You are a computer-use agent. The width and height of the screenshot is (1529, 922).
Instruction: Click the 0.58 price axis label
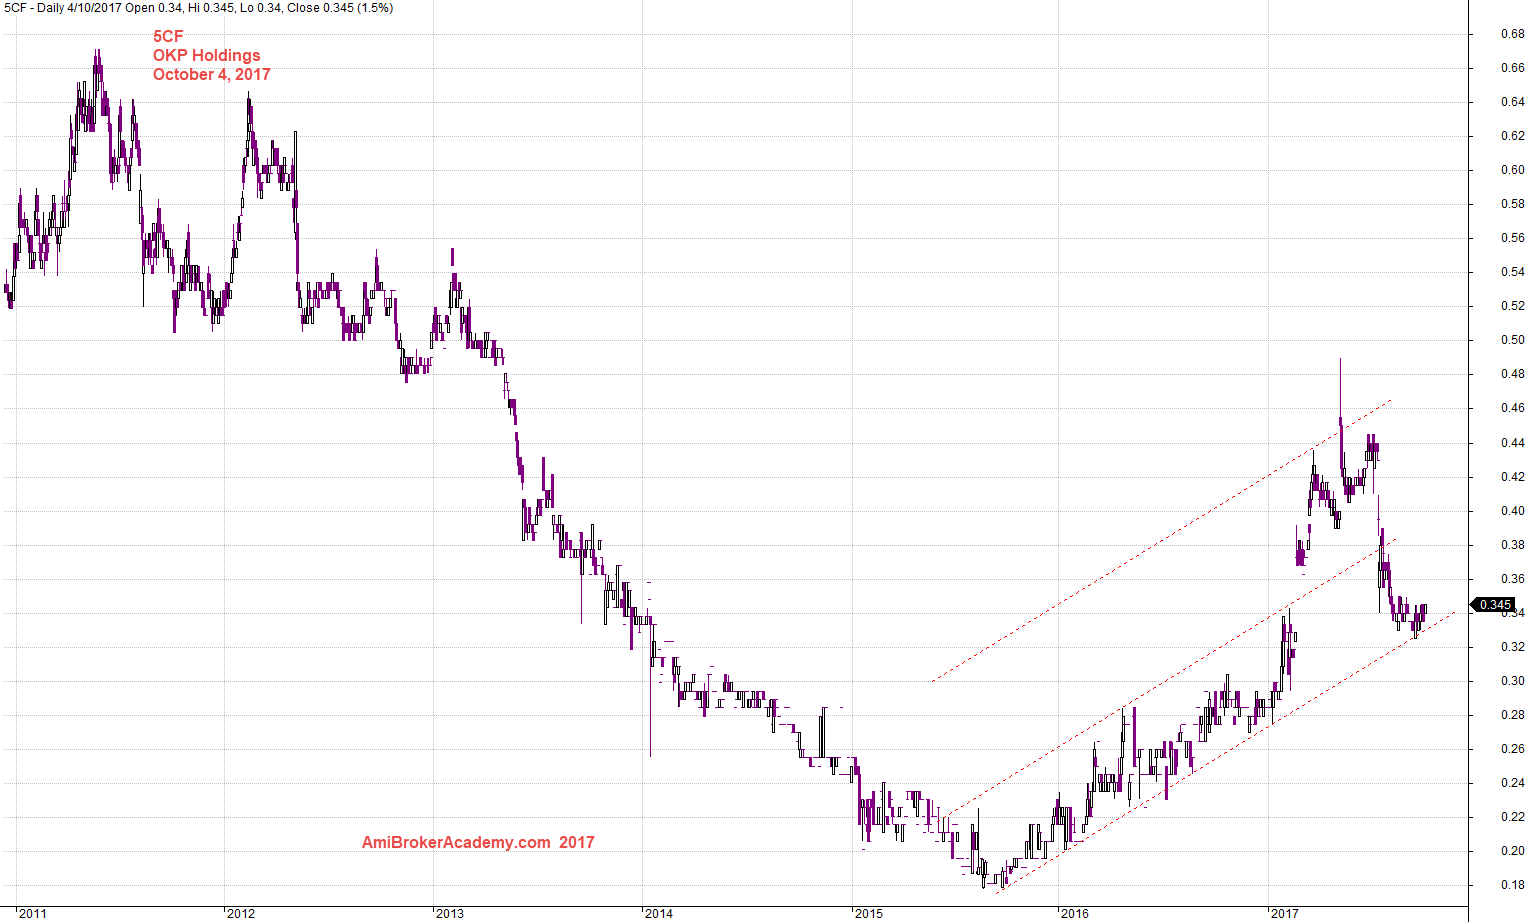point(1513,204)
